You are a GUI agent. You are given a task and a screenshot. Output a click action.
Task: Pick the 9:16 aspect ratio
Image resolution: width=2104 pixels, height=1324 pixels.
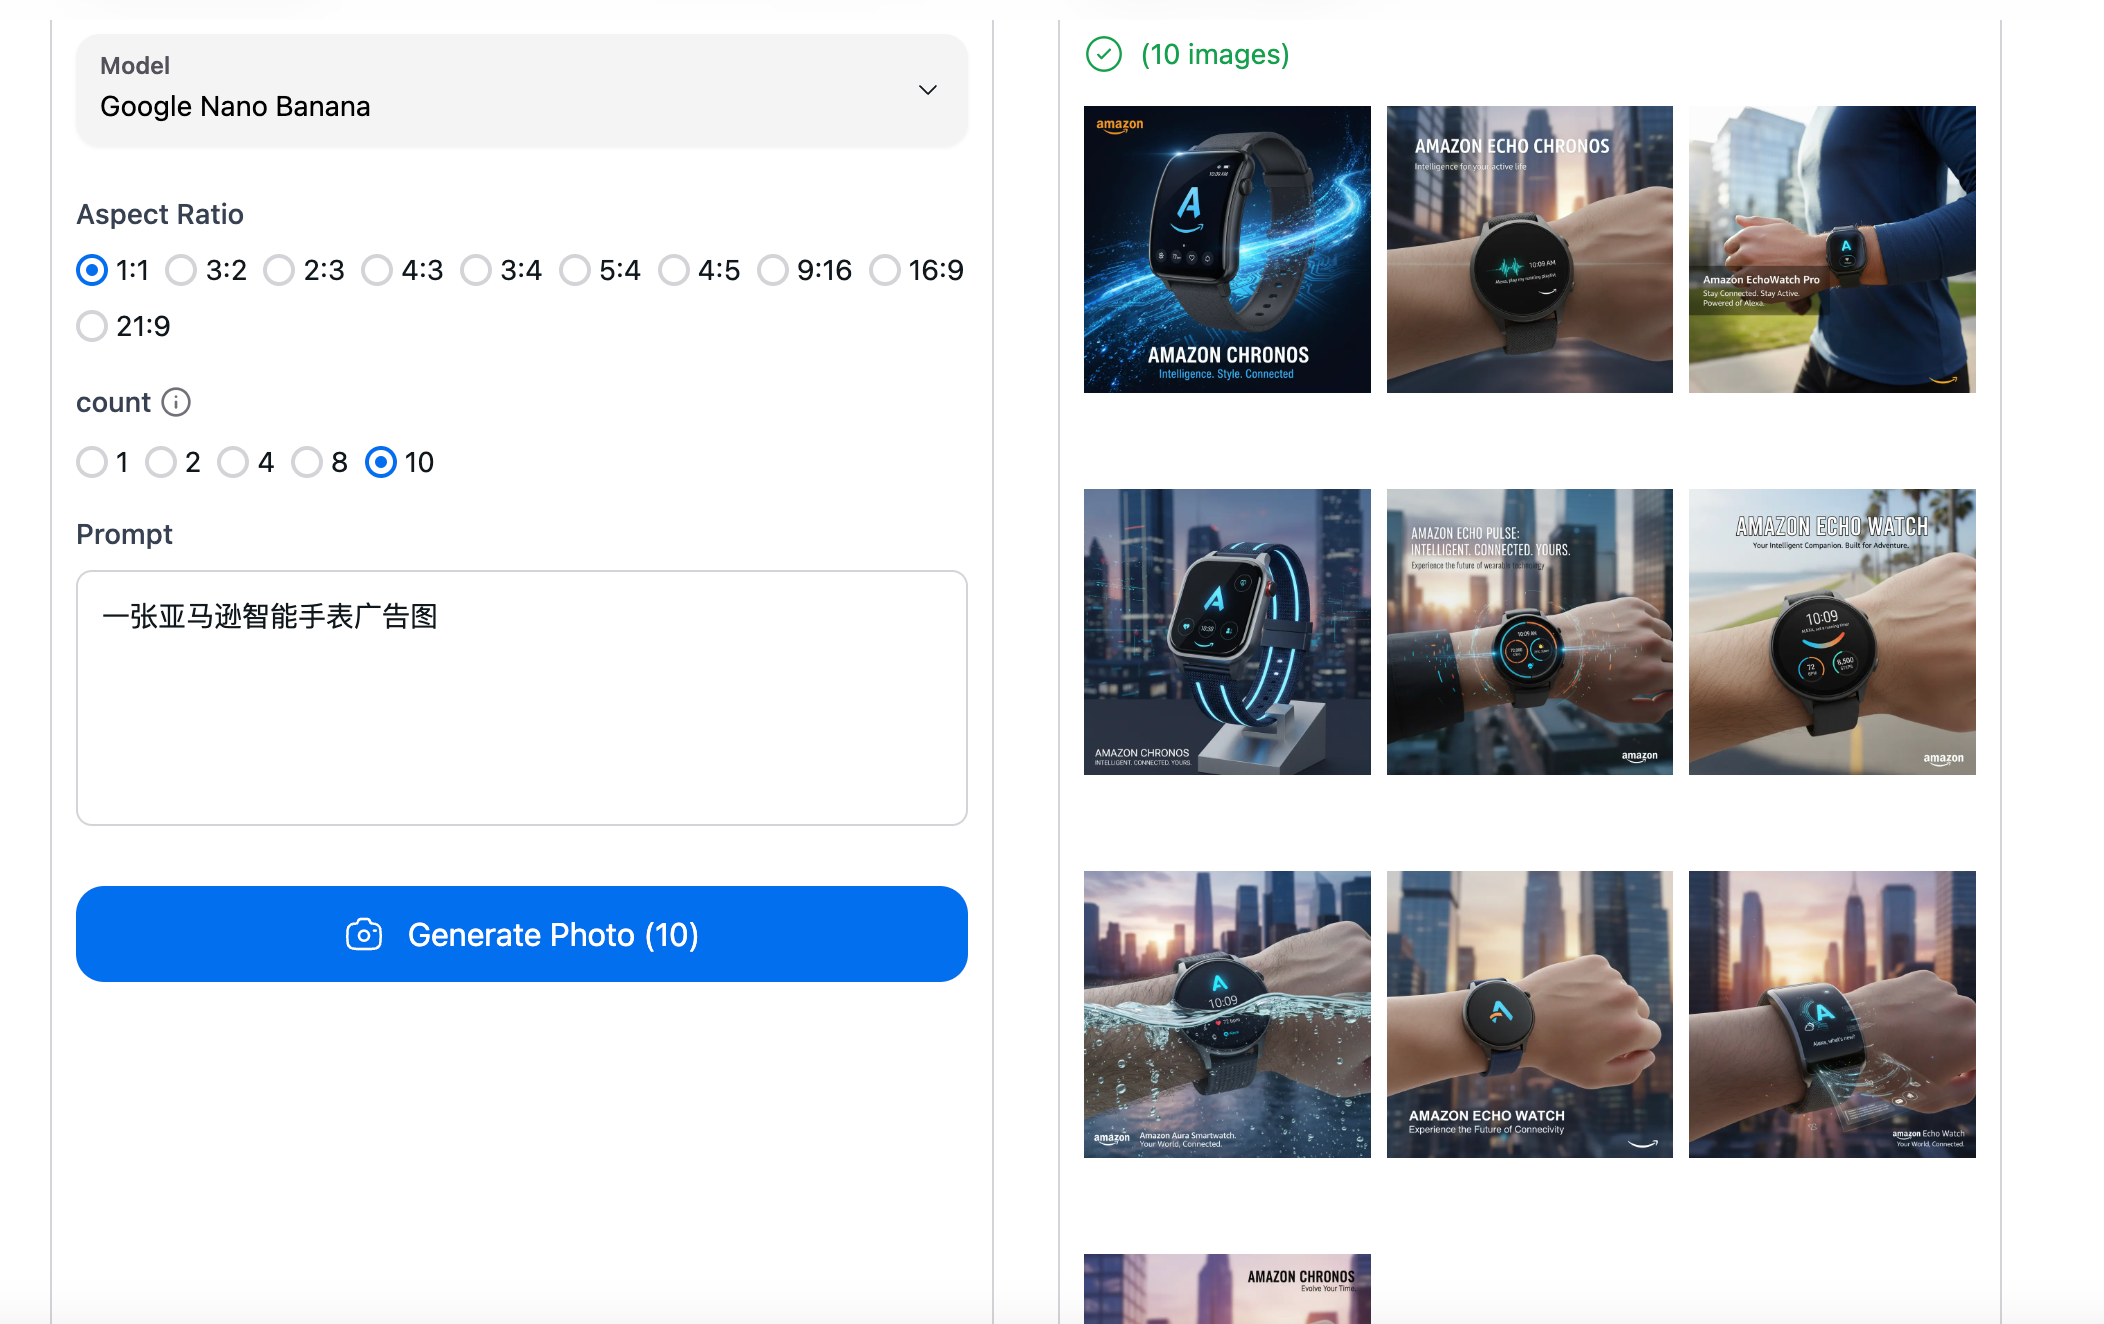[773, 270]
